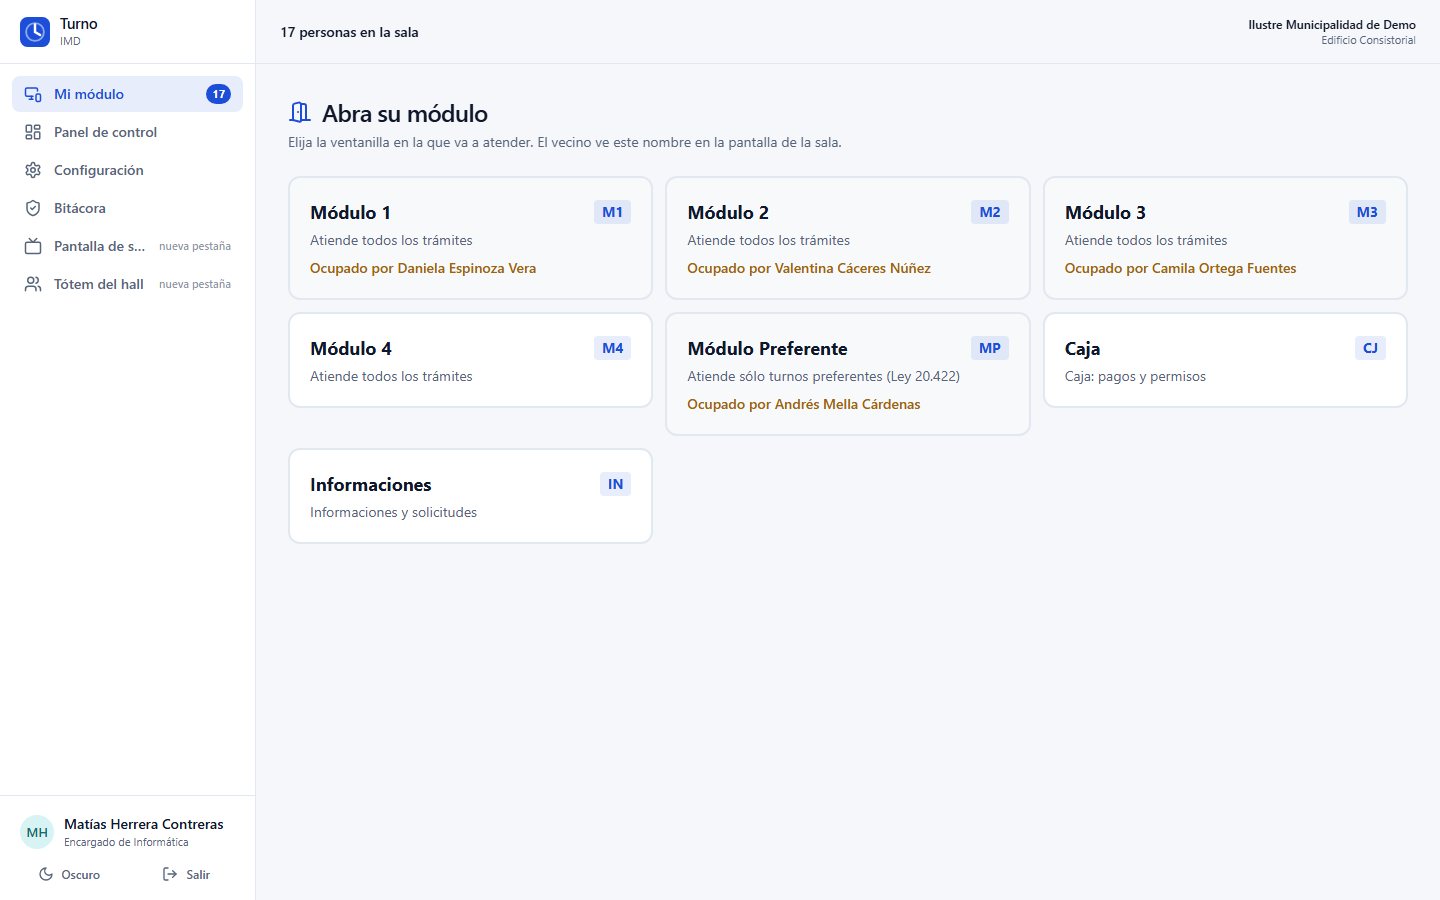Open Tótem del hall in new tab
The image size is (1440, 900).
127,284
